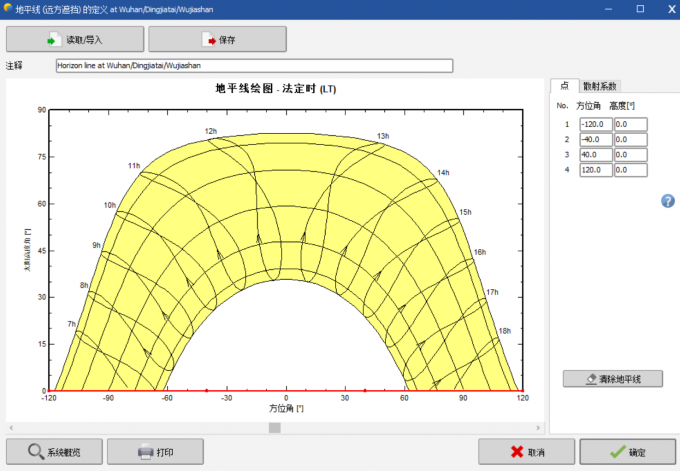Click the printer 打印 button
The image size is (680, 471).
point(155,451)
